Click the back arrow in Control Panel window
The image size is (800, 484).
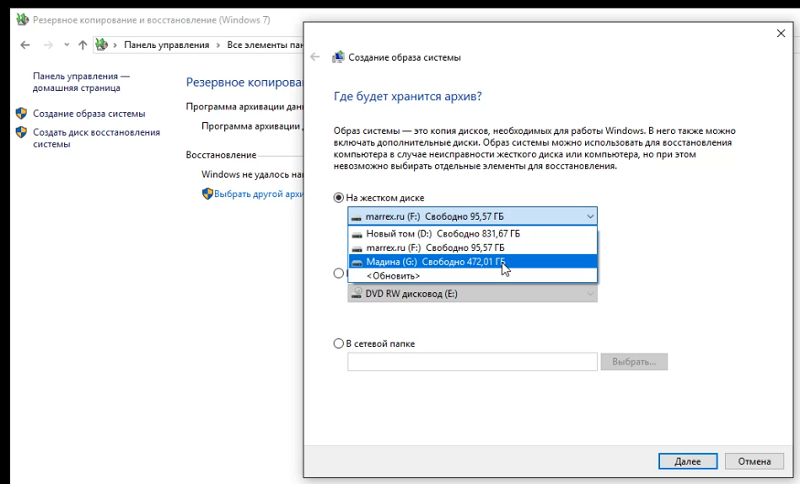pyautogui.click(x=25, y=45)
